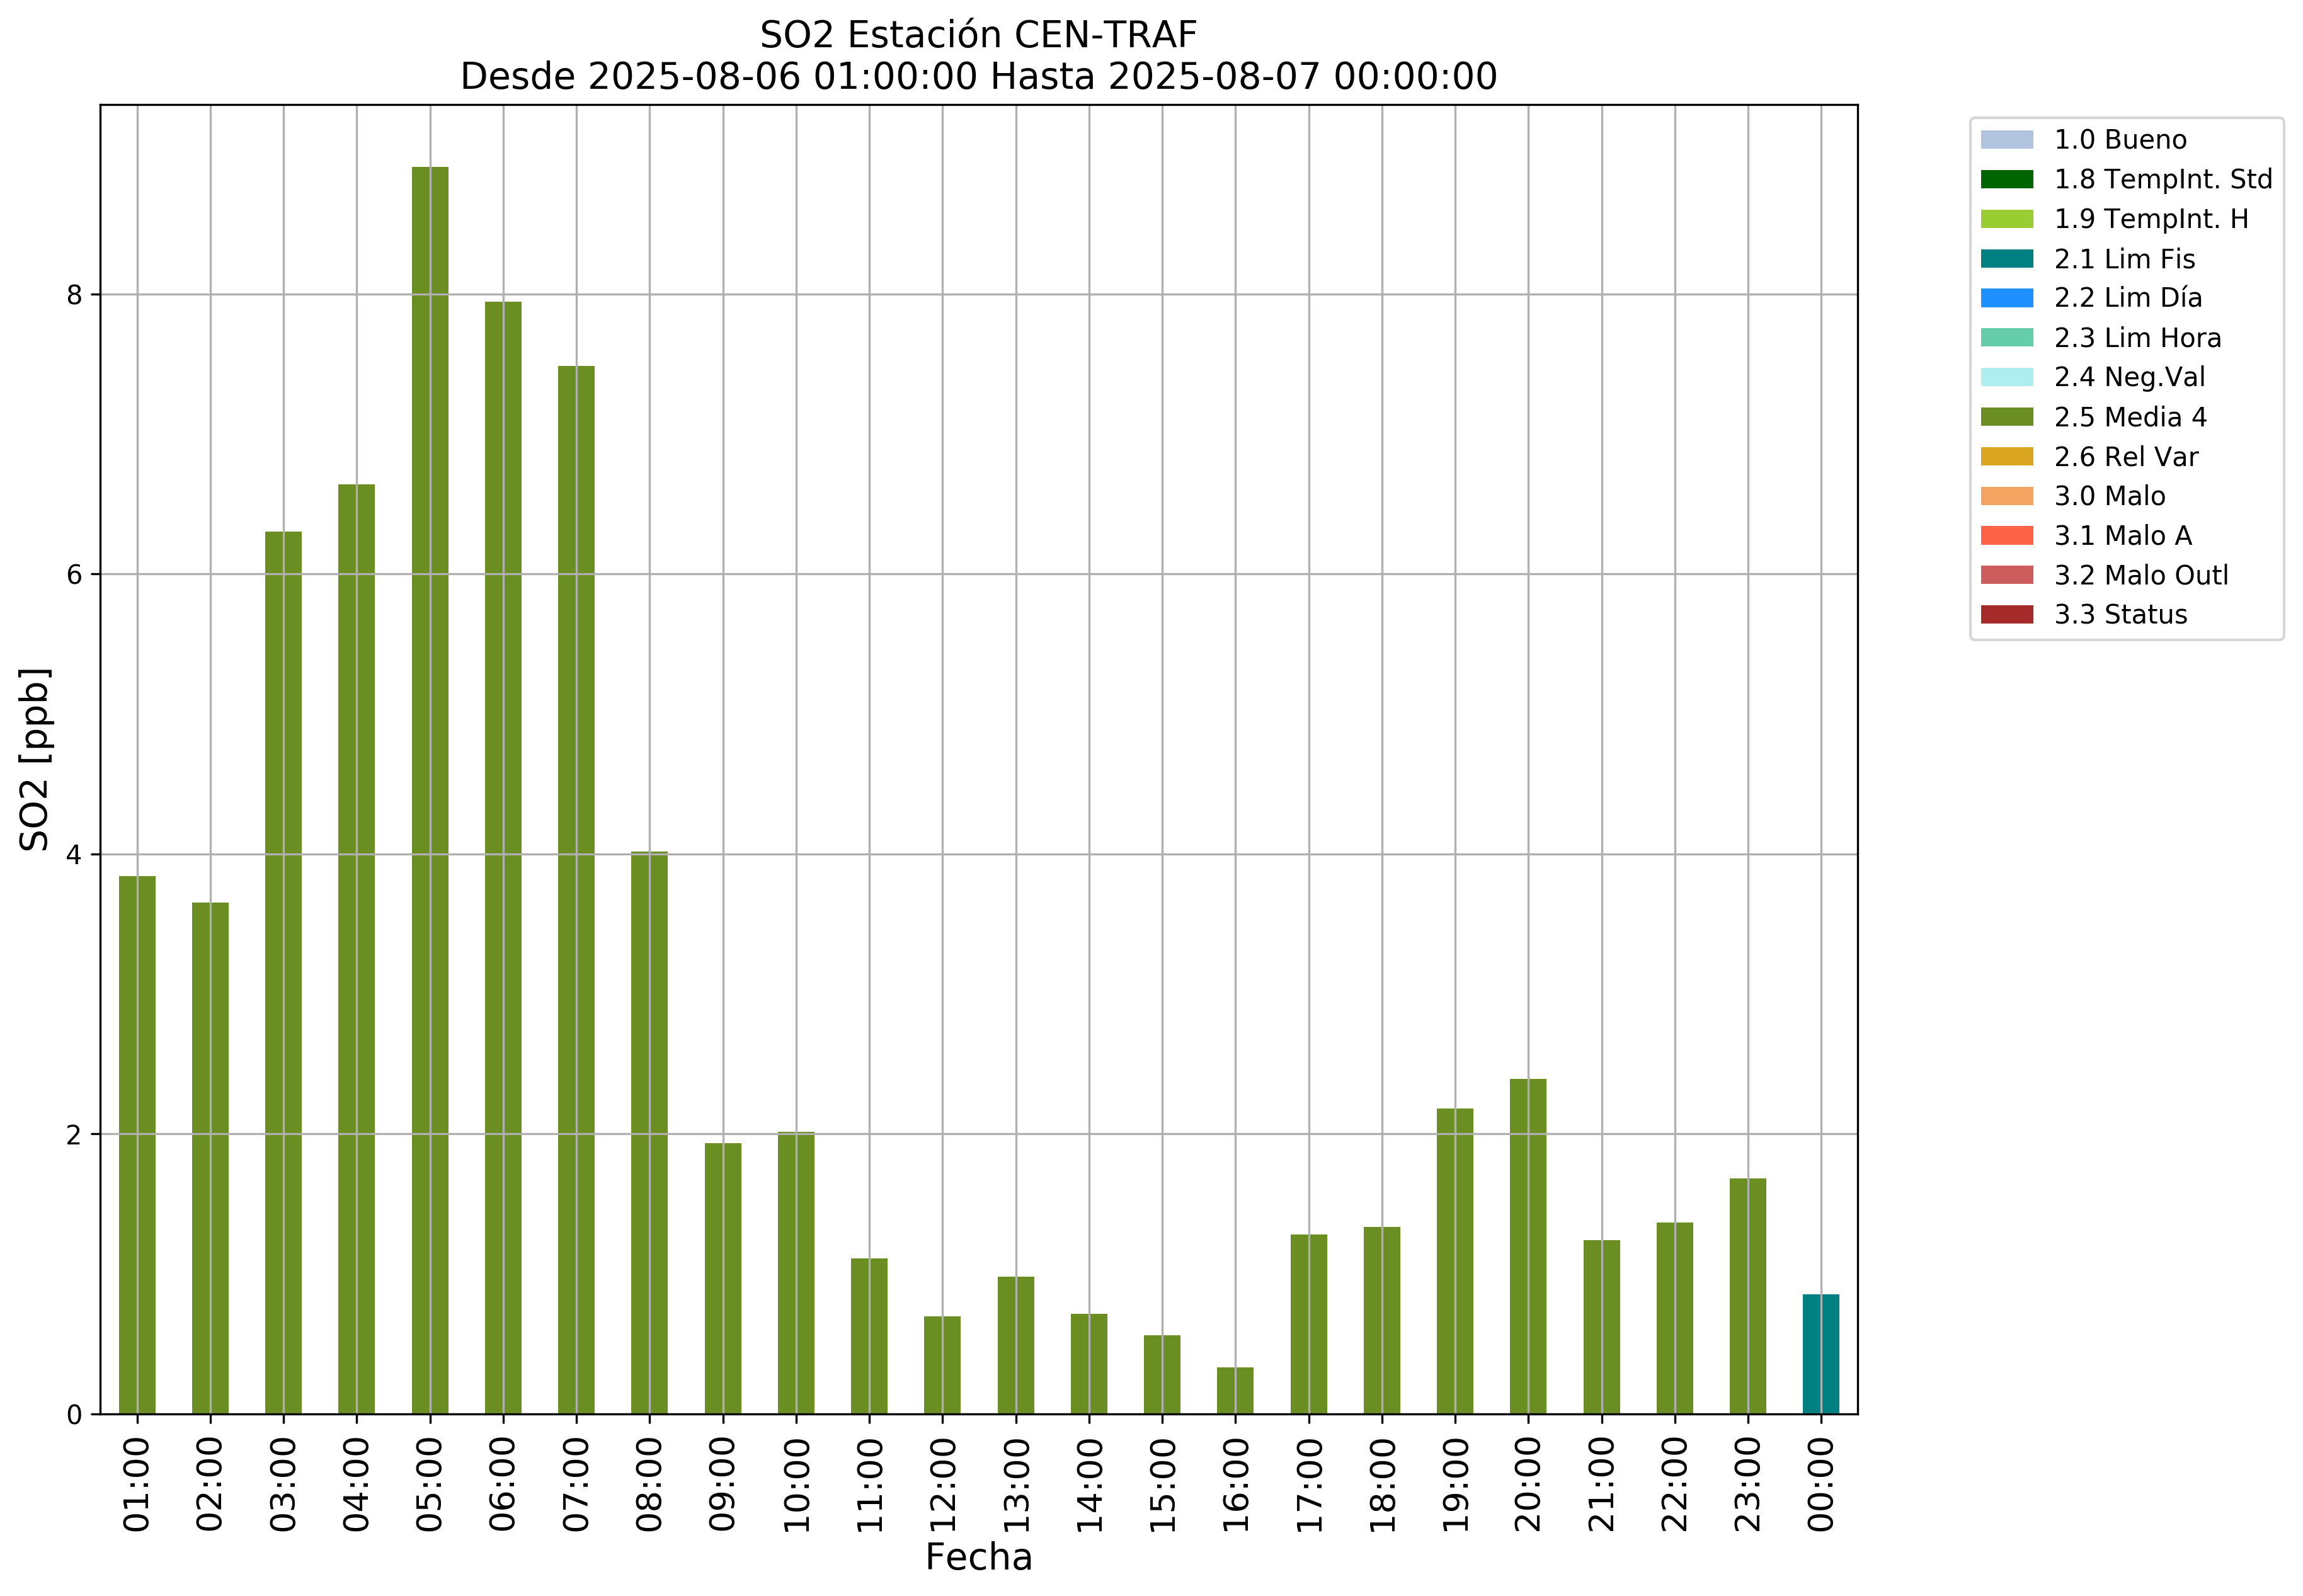
Task: Click the 20:00 bar in the chart
Action: click(x=1527, y=1246)
